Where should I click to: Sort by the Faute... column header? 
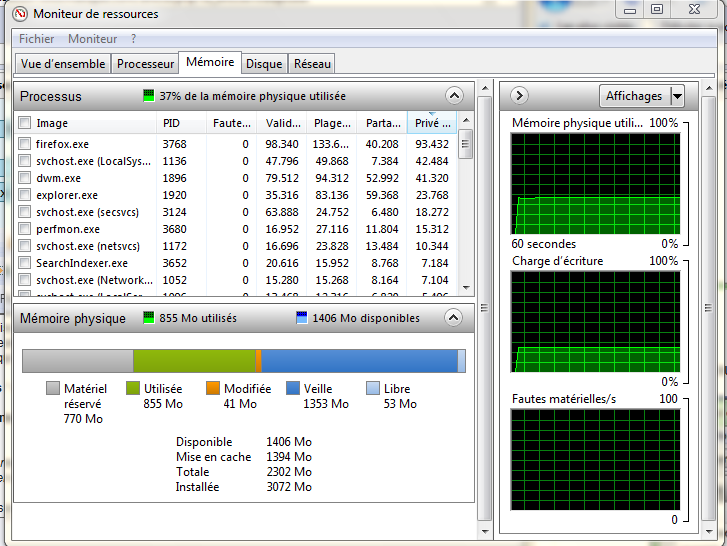pyautogui.click(x=231, y=123)
